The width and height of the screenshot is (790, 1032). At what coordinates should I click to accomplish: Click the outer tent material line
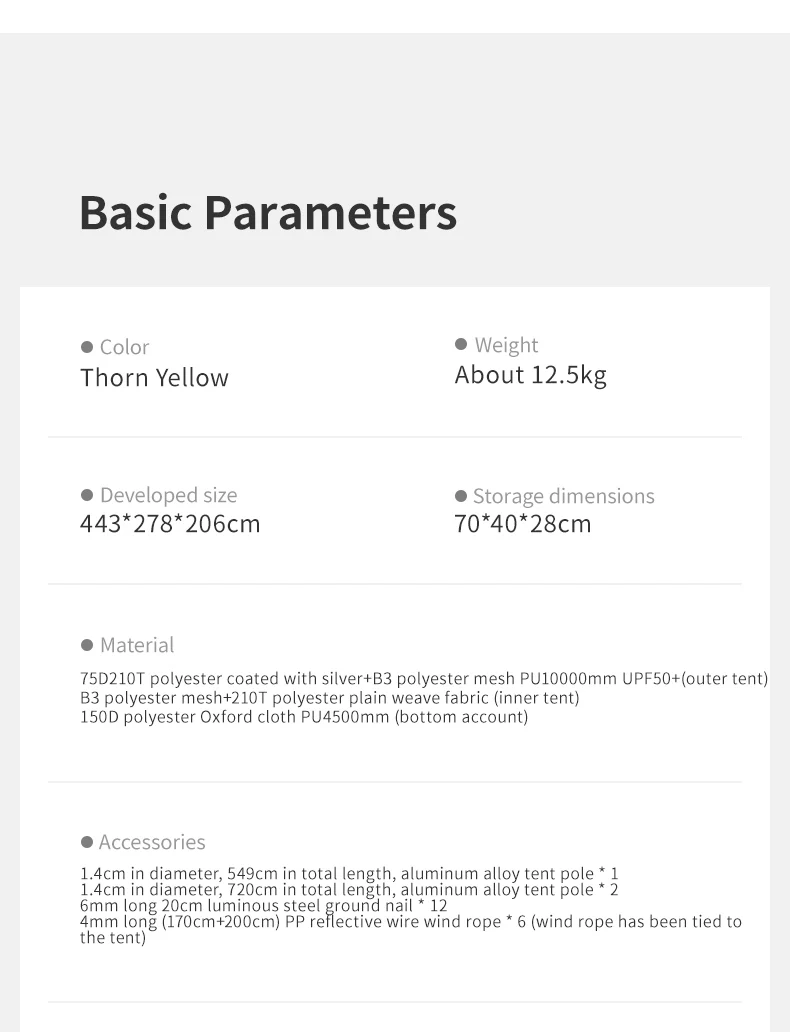pos(424,679)
